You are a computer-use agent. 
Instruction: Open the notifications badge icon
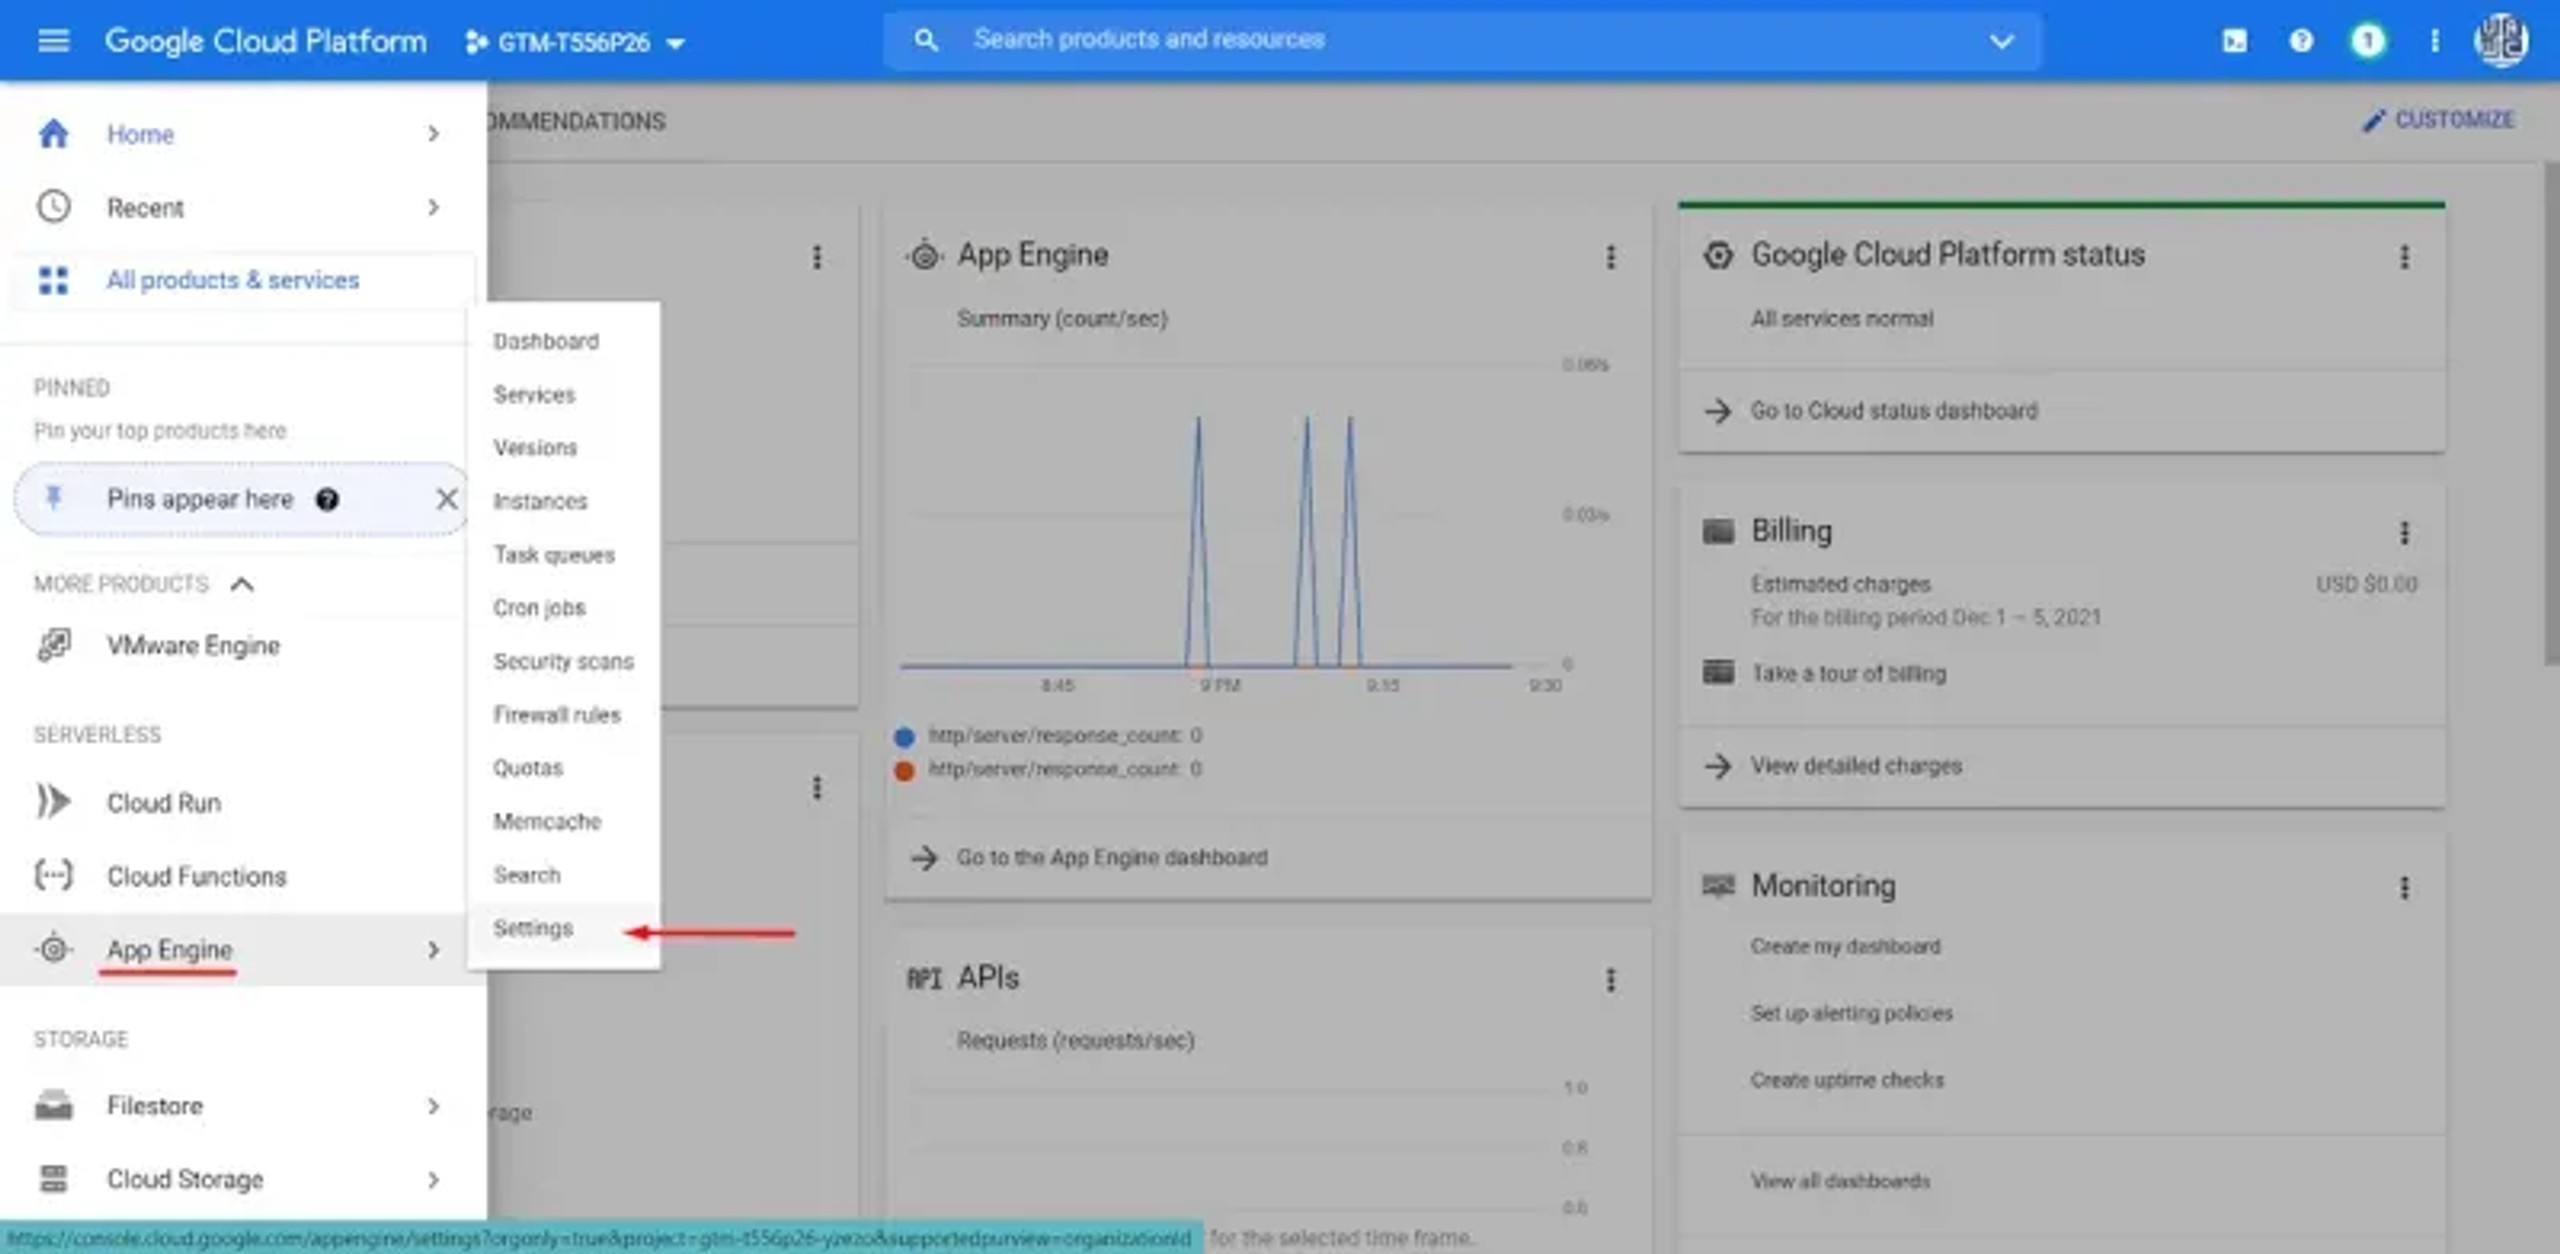2367,41
